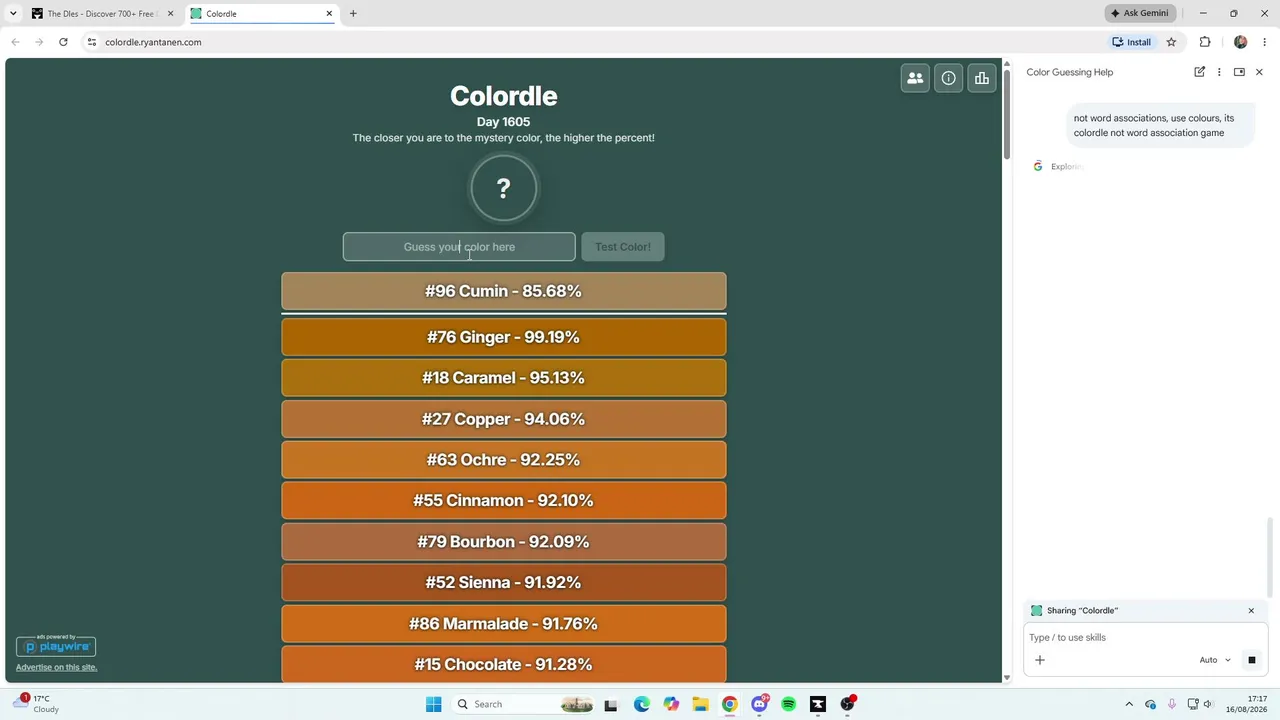Click the #27 Copper - 94.06% row
The width and height of the screenshot is (1280, 720).
(504, 419)
